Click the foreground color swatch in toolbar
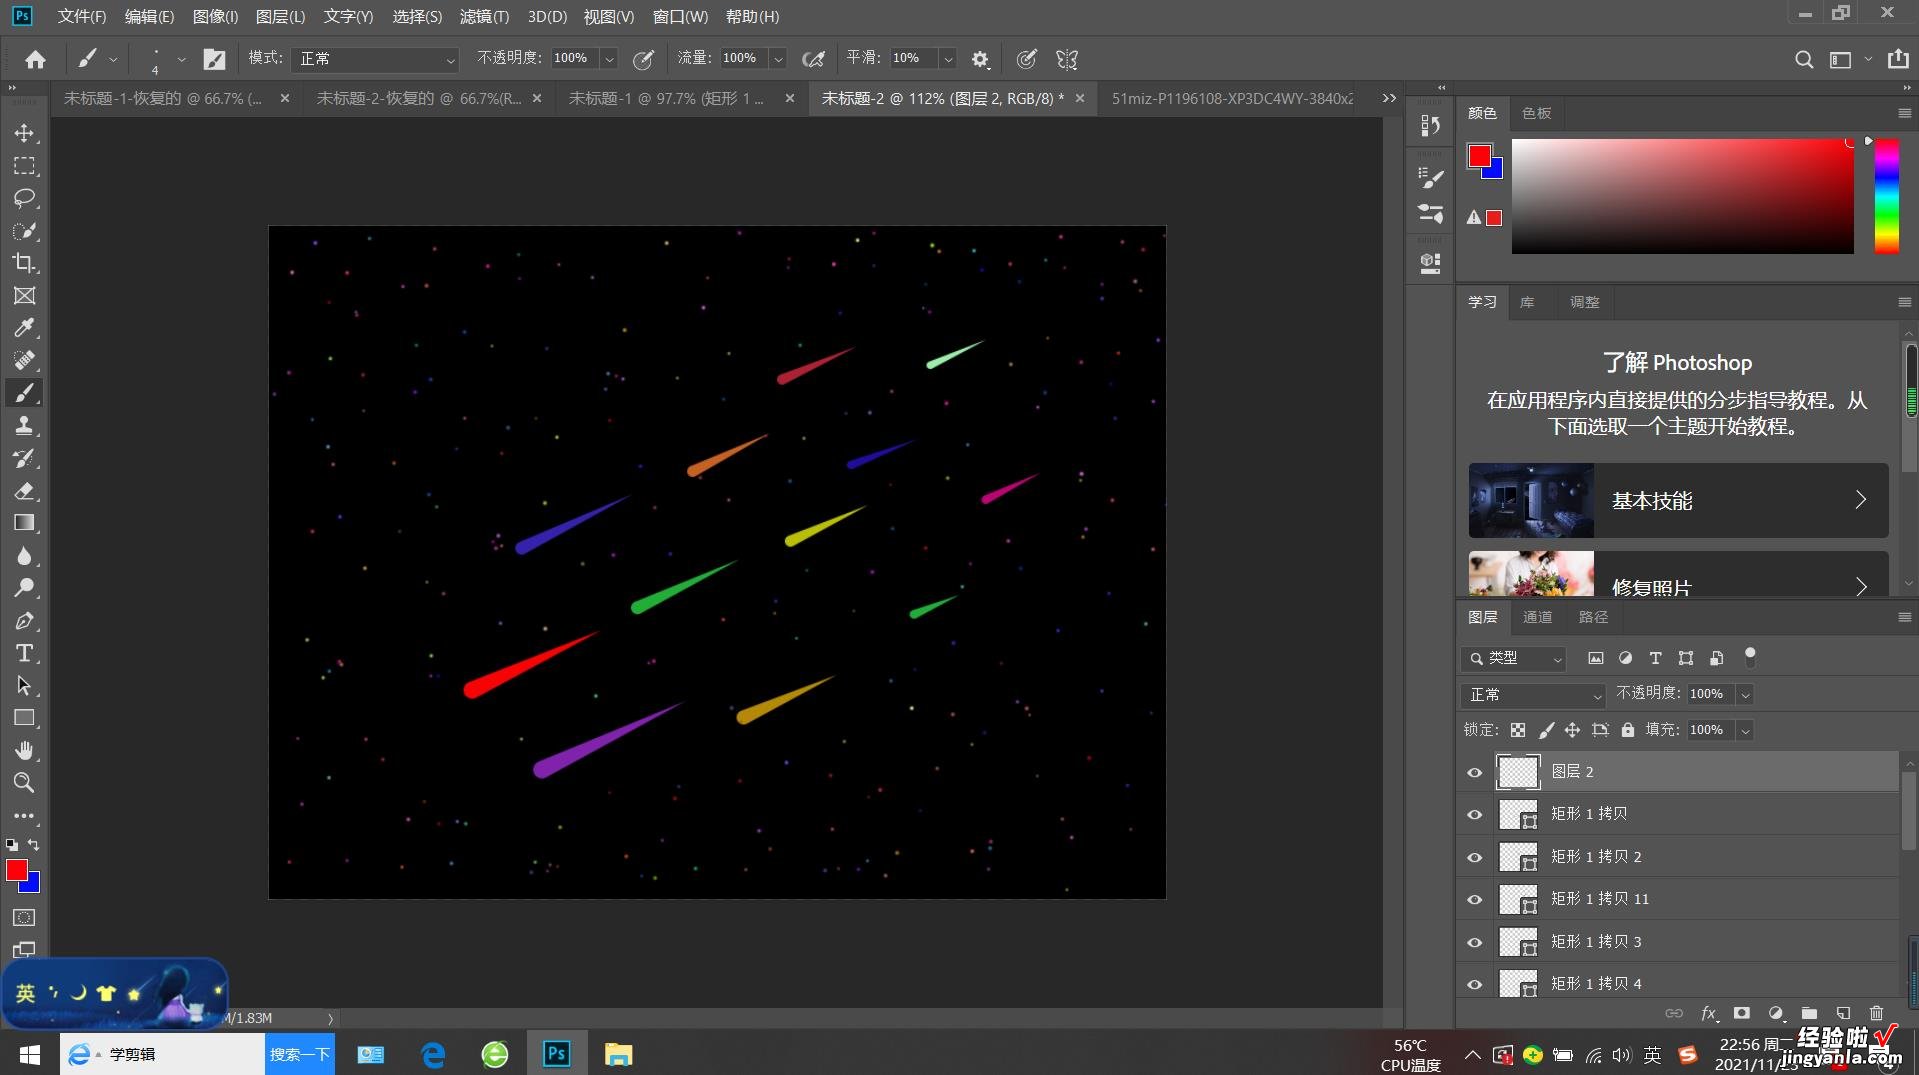Image resolution: width=1919 pixels, height=1075 pixels. point(16,870)
